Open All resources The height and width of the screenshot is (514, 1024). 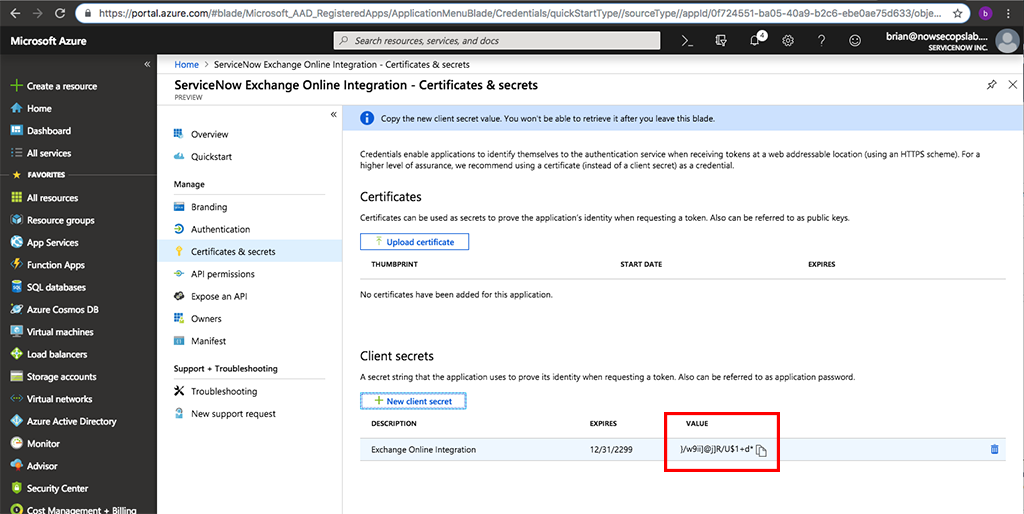[x=44, y=198]
